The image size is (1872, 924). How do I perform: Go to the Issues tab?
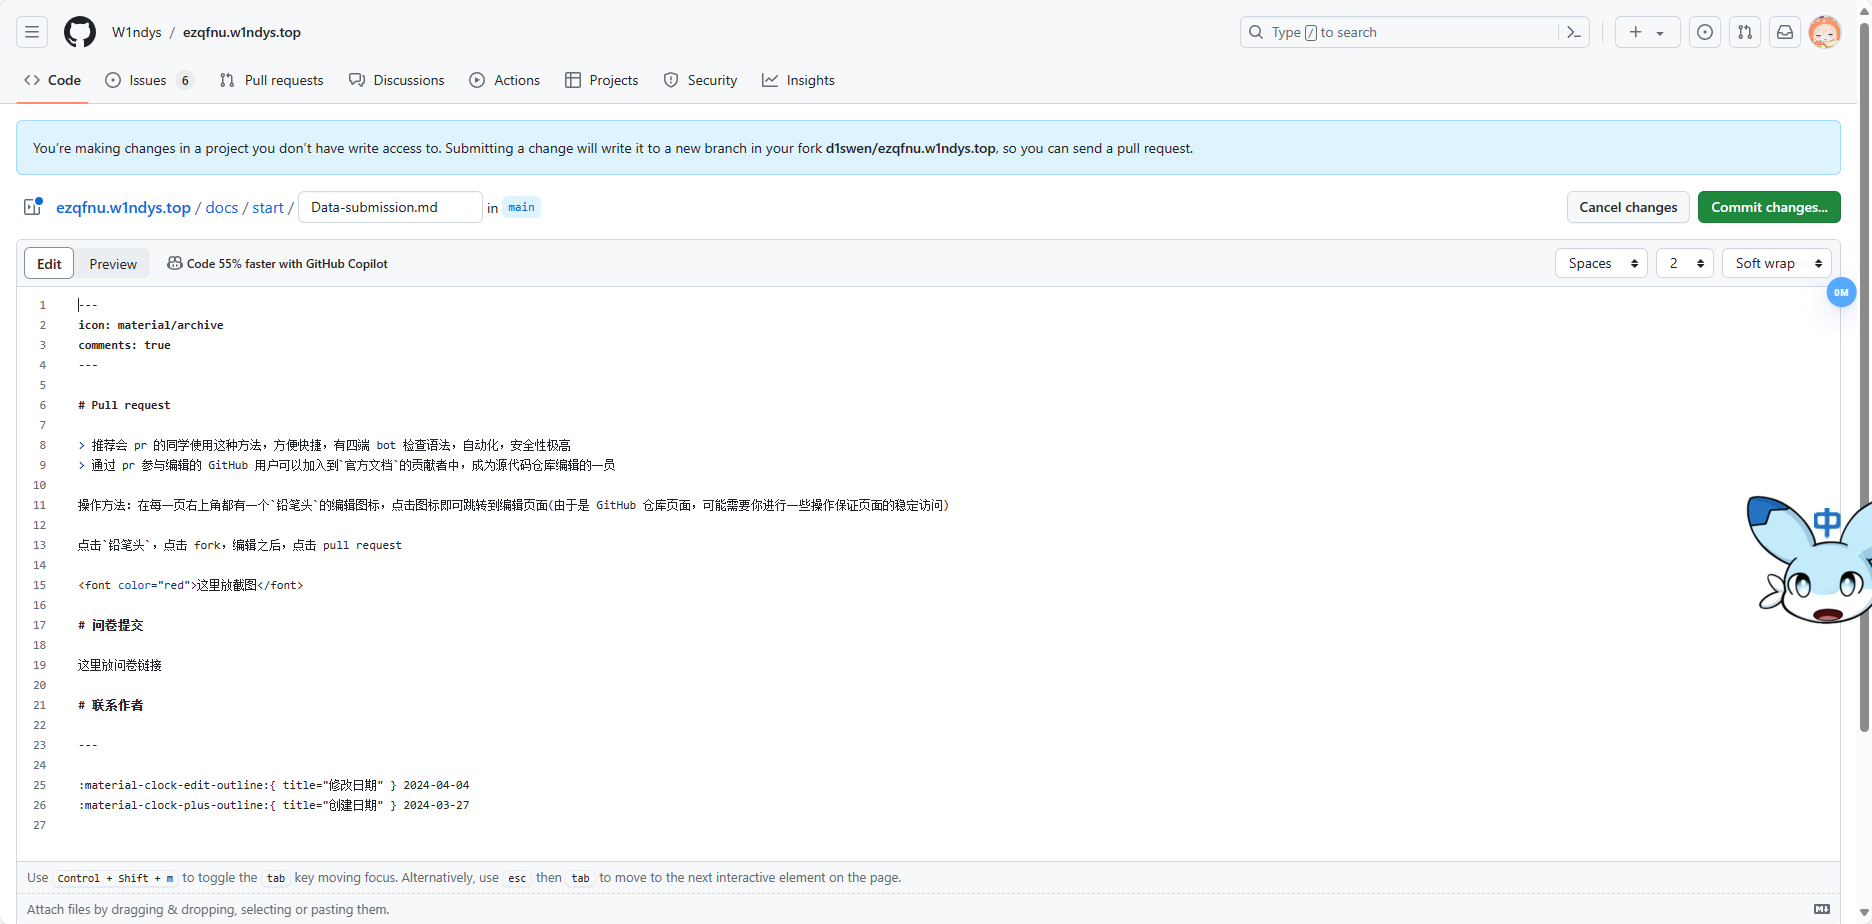[148, 80]
